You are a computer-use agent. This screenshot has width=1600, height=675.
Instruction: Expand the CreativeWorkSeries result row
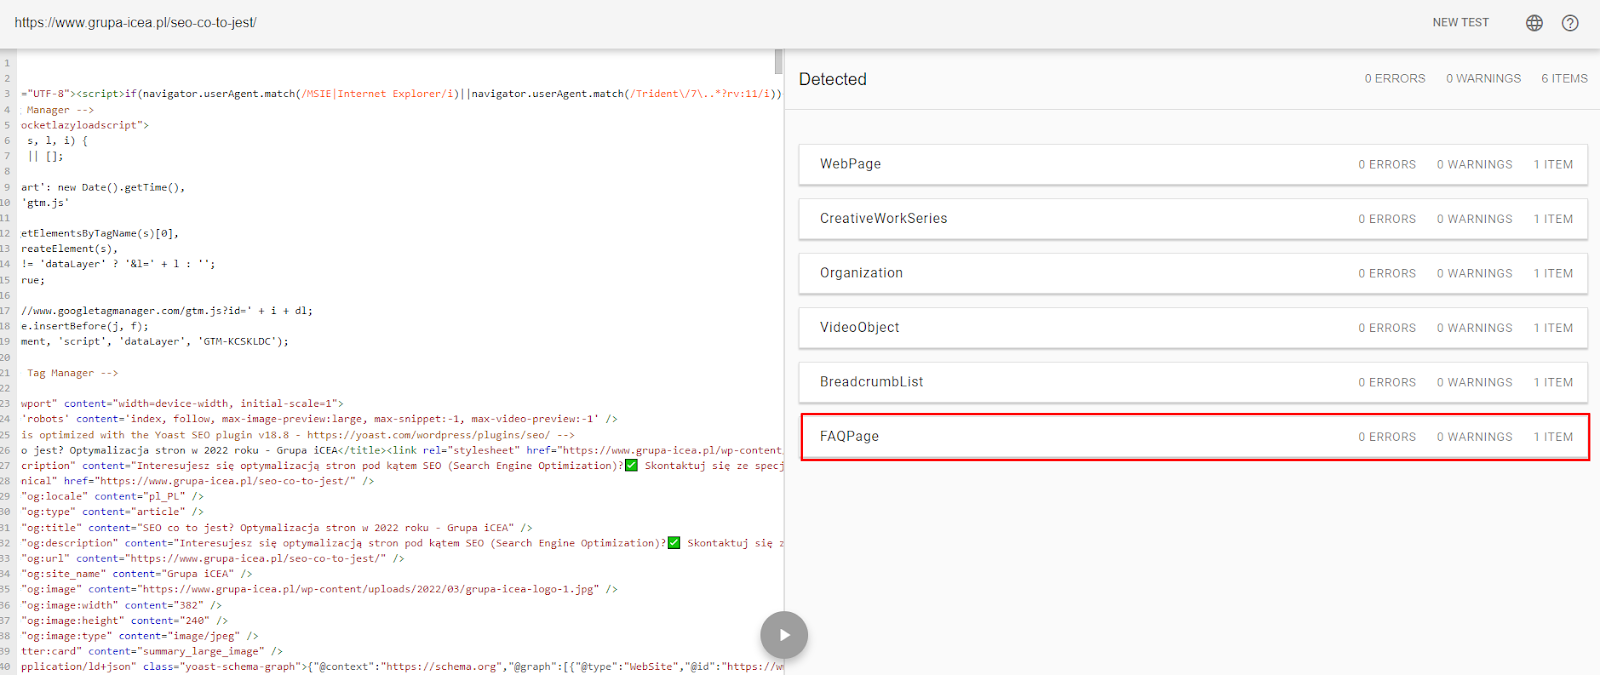point(1193,219)
